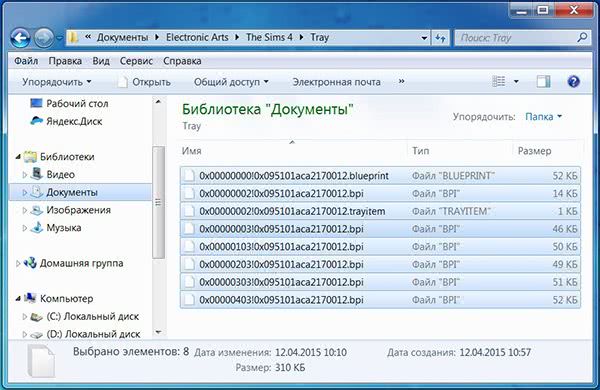Open the Вид menu
Screen dimensions: 600x390
(101, 61)
